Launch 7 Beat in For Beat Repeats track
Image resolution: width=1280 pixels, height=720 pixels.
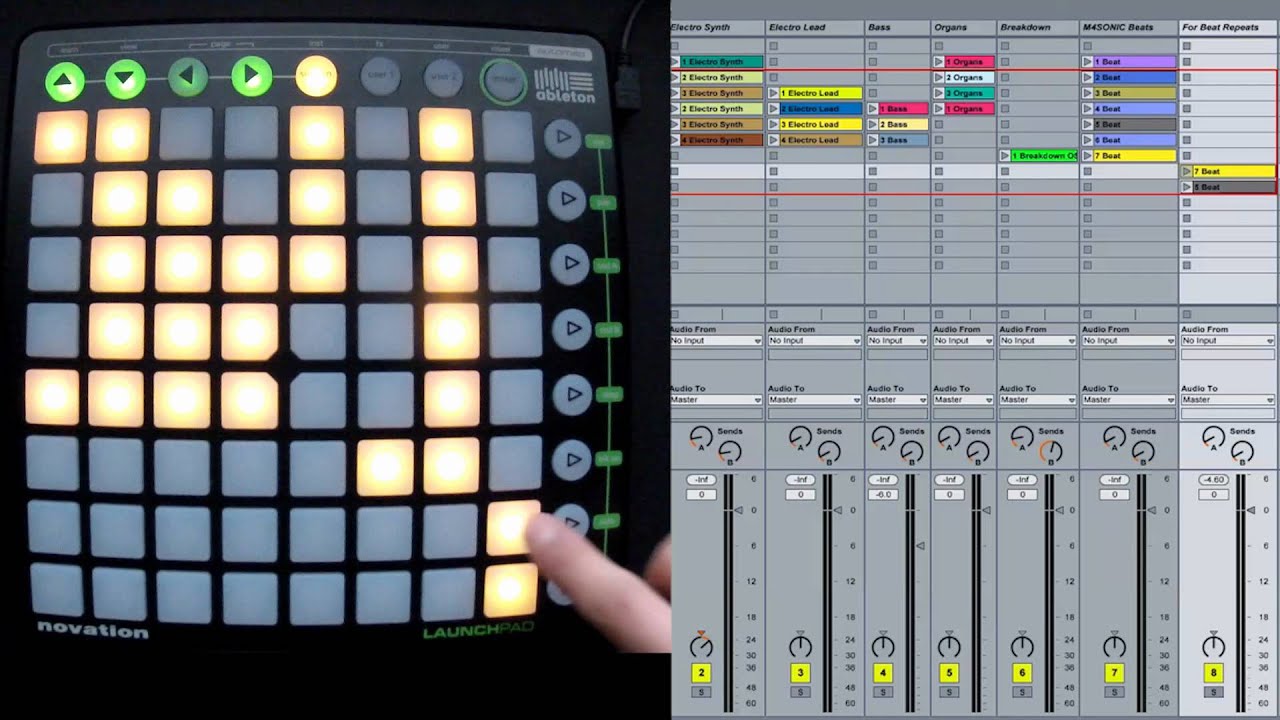(x=1187, y=171)
